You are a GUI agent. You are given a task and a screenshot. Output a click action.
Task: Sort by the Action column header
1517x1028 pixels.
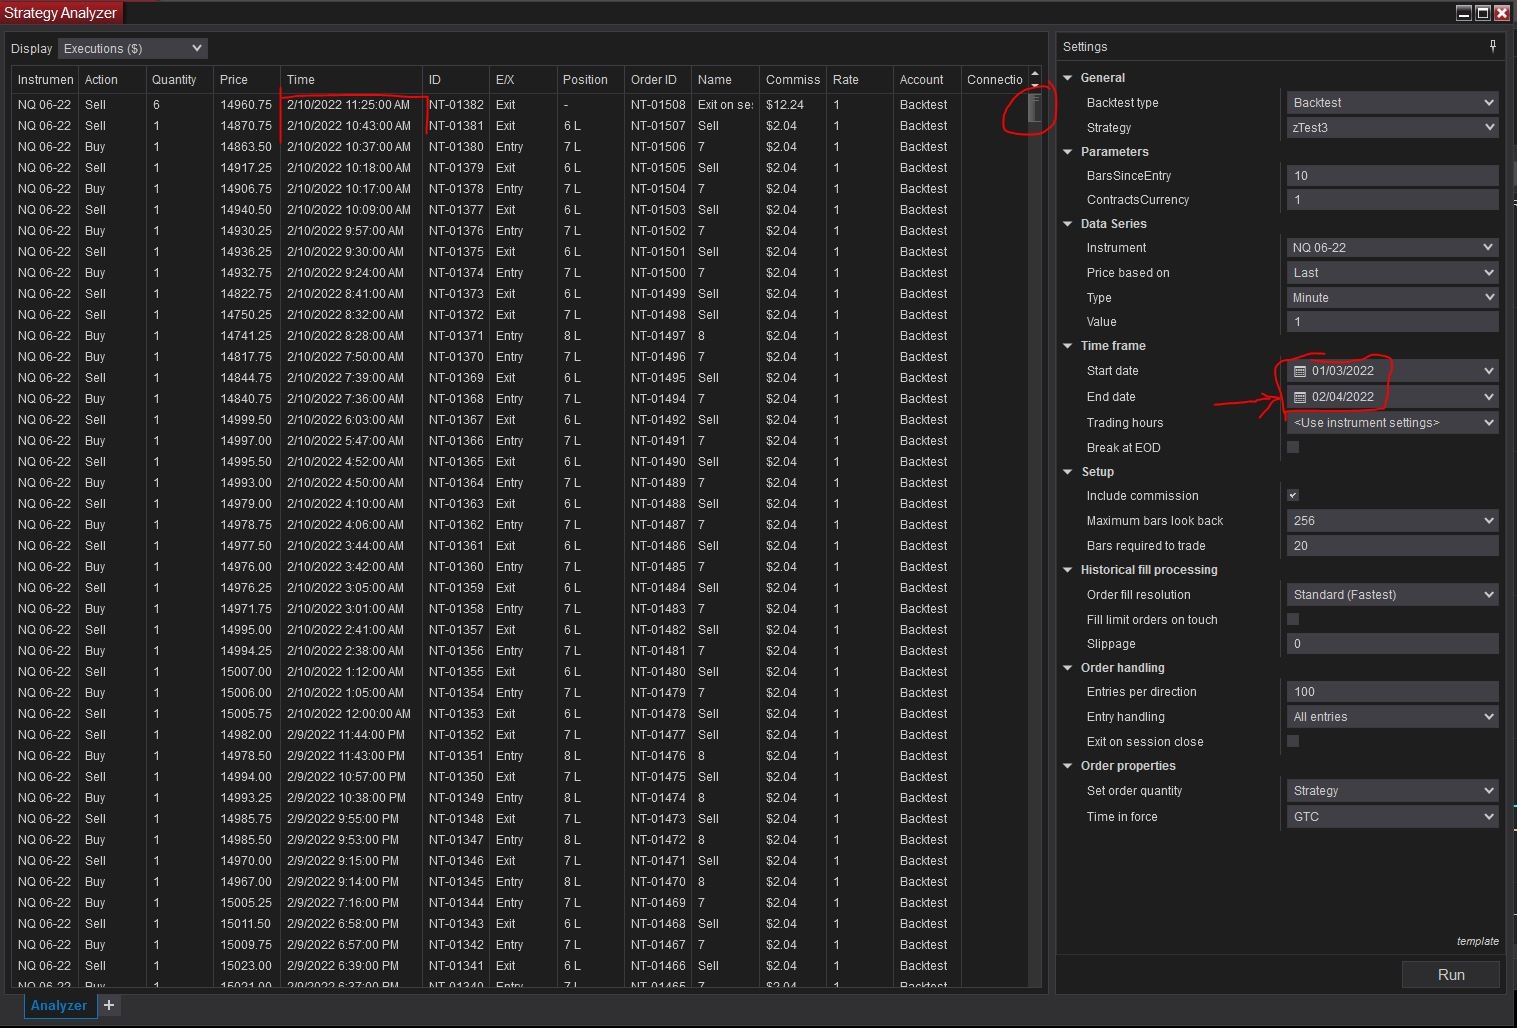[112, 79]
